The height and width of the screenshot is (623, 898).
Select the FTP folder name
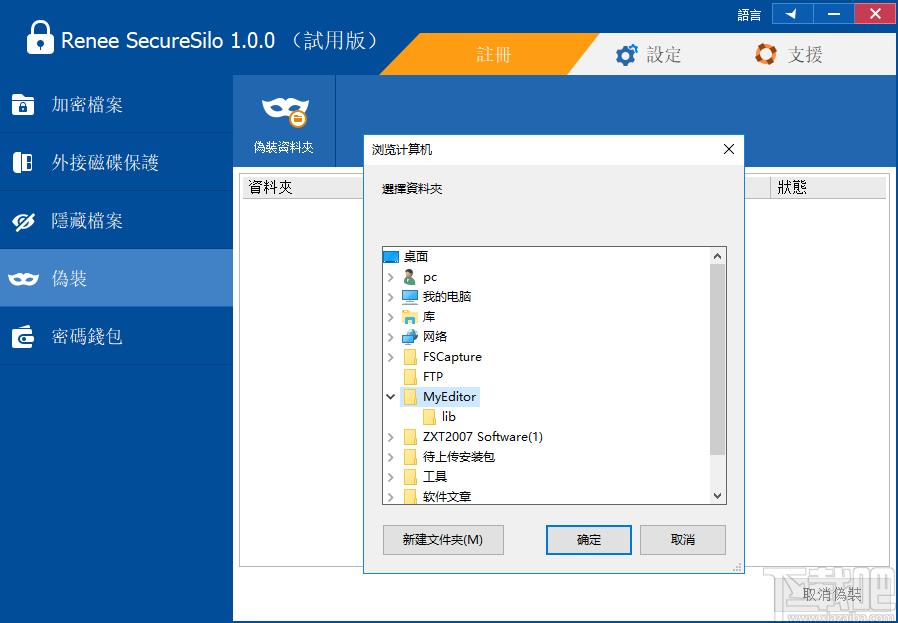pyautogui.click(x=433, y=377)
